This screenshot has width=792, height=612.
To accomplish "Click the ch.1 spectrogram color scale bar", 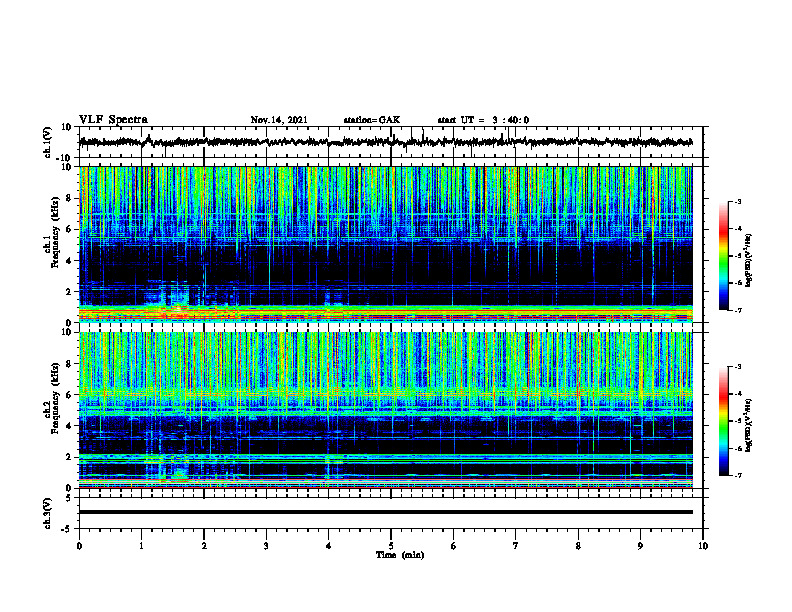I will pos(724,256).
